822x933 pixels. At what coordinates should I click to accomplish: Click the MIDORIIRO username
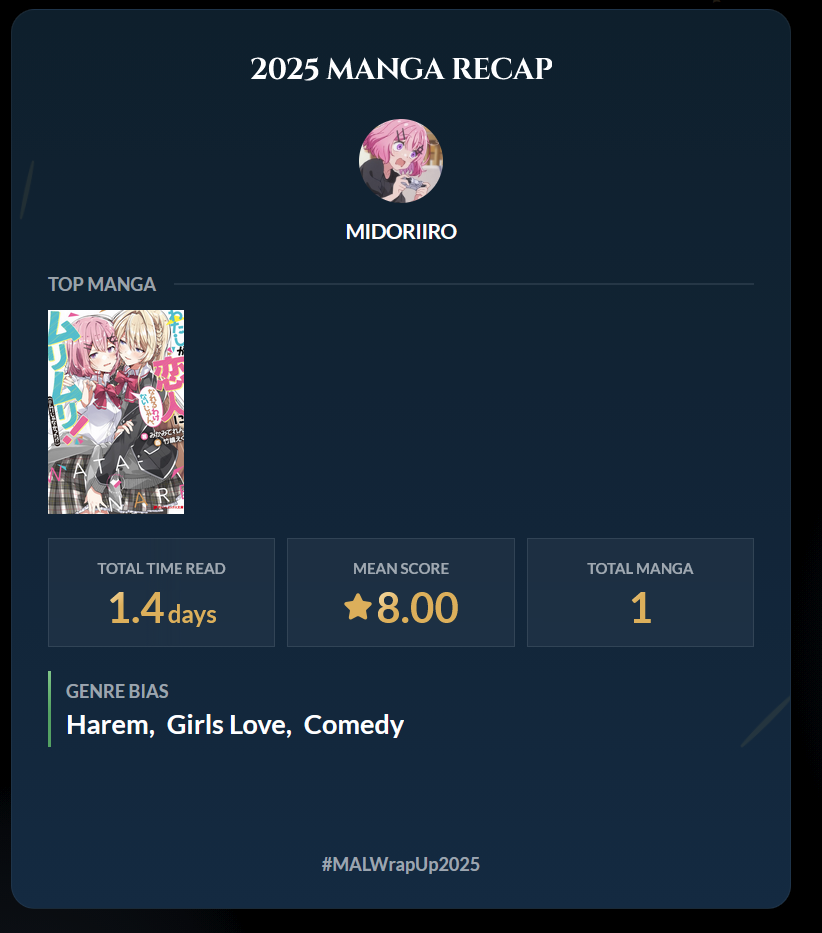click(x=401, y=231)
